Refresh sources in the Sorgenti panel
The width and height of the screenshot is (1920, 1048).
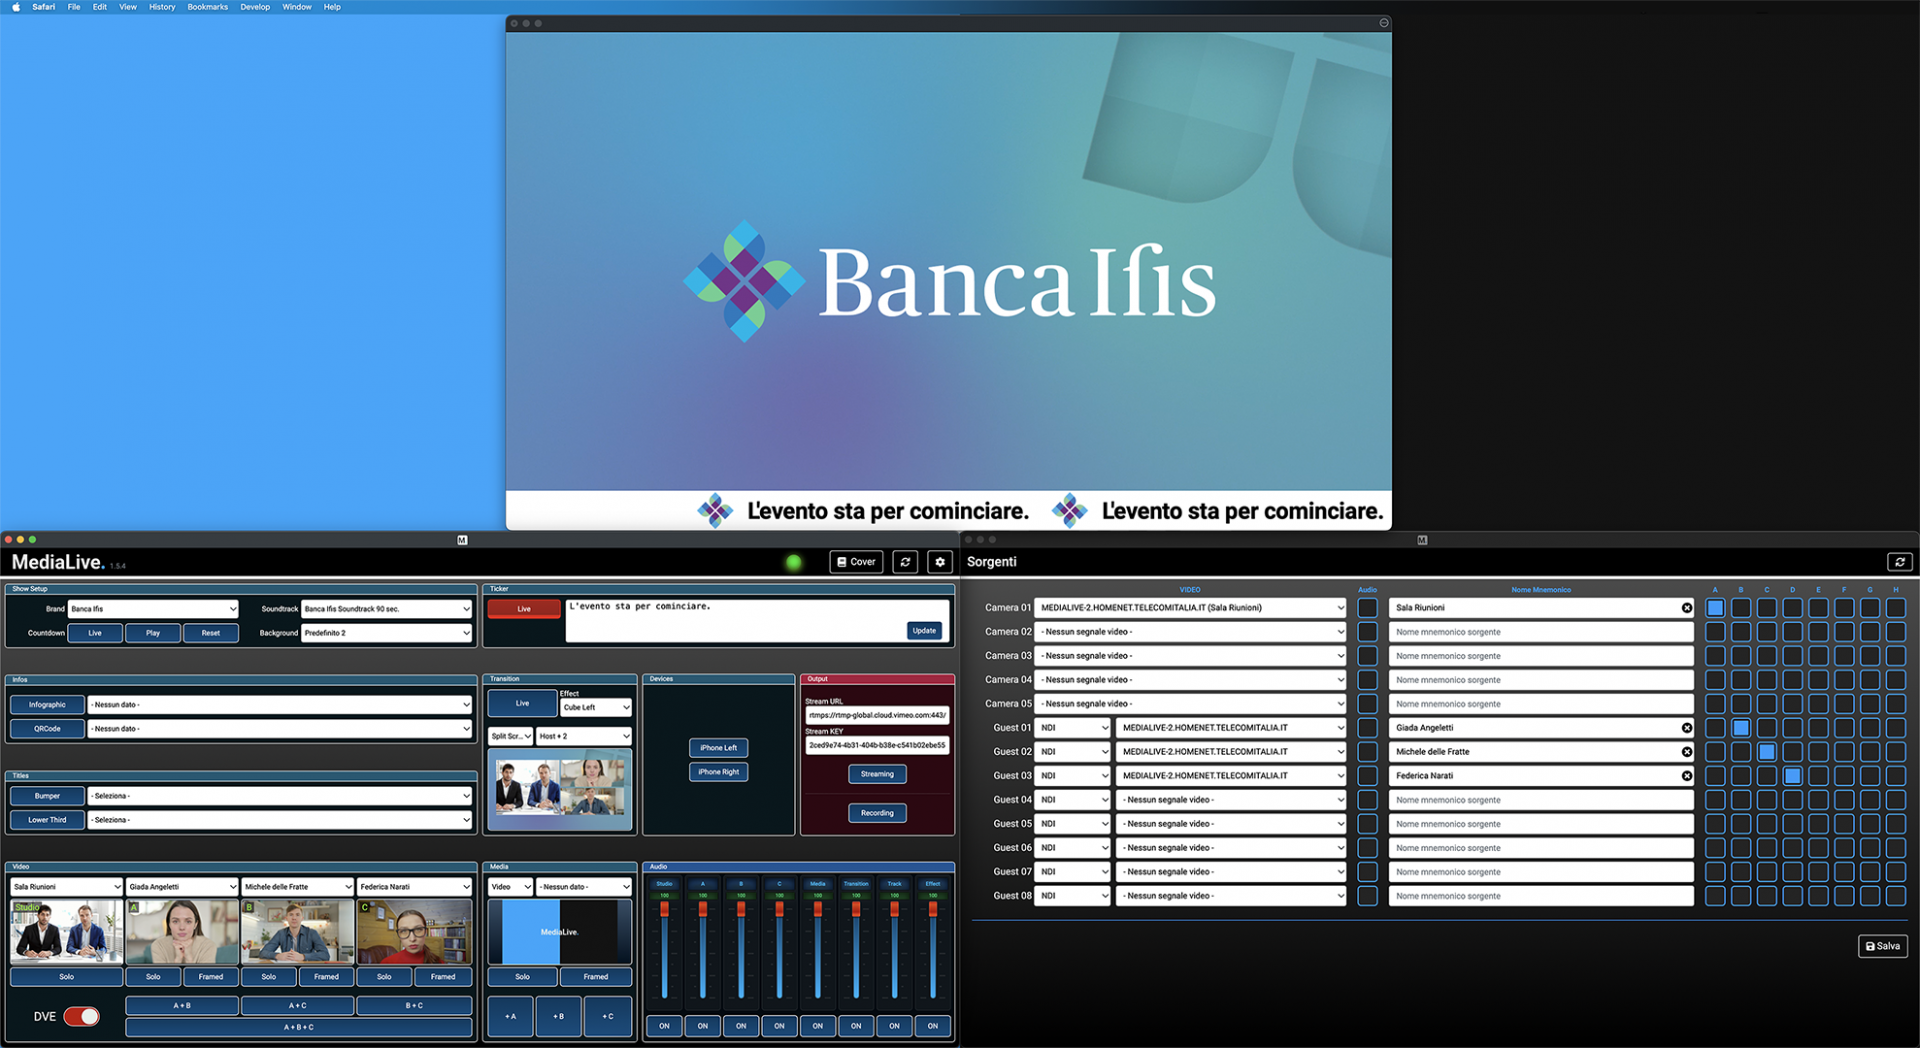[x=1899, y=562]
